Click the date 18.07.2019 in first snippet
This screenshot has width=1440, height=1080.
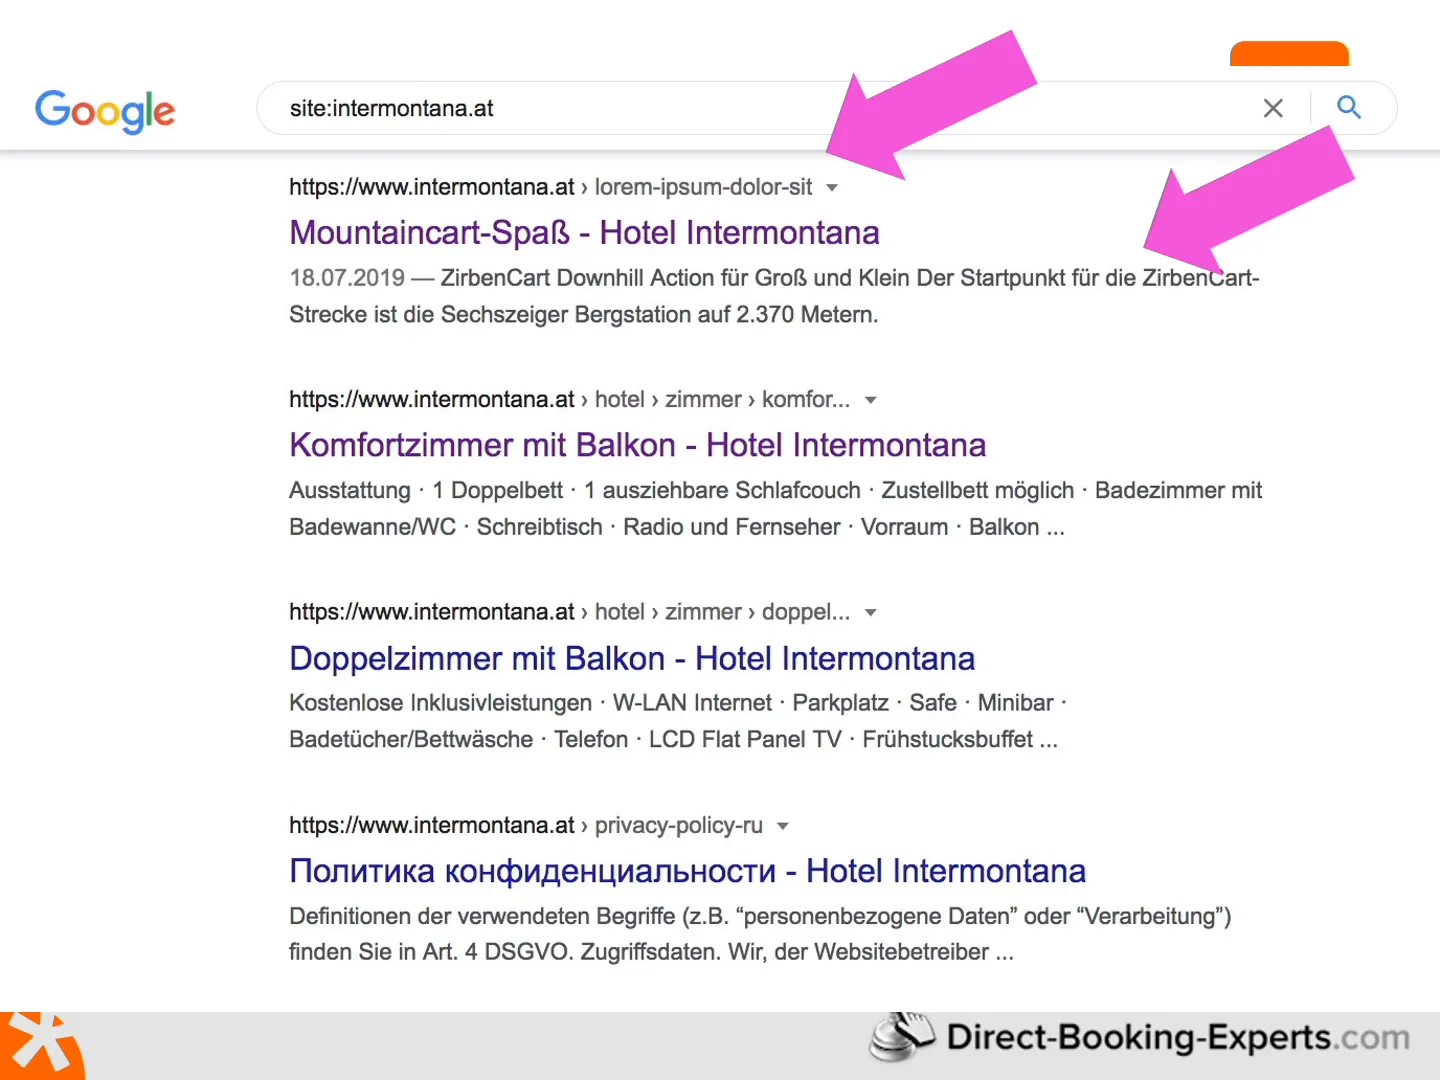coord(347,278)
